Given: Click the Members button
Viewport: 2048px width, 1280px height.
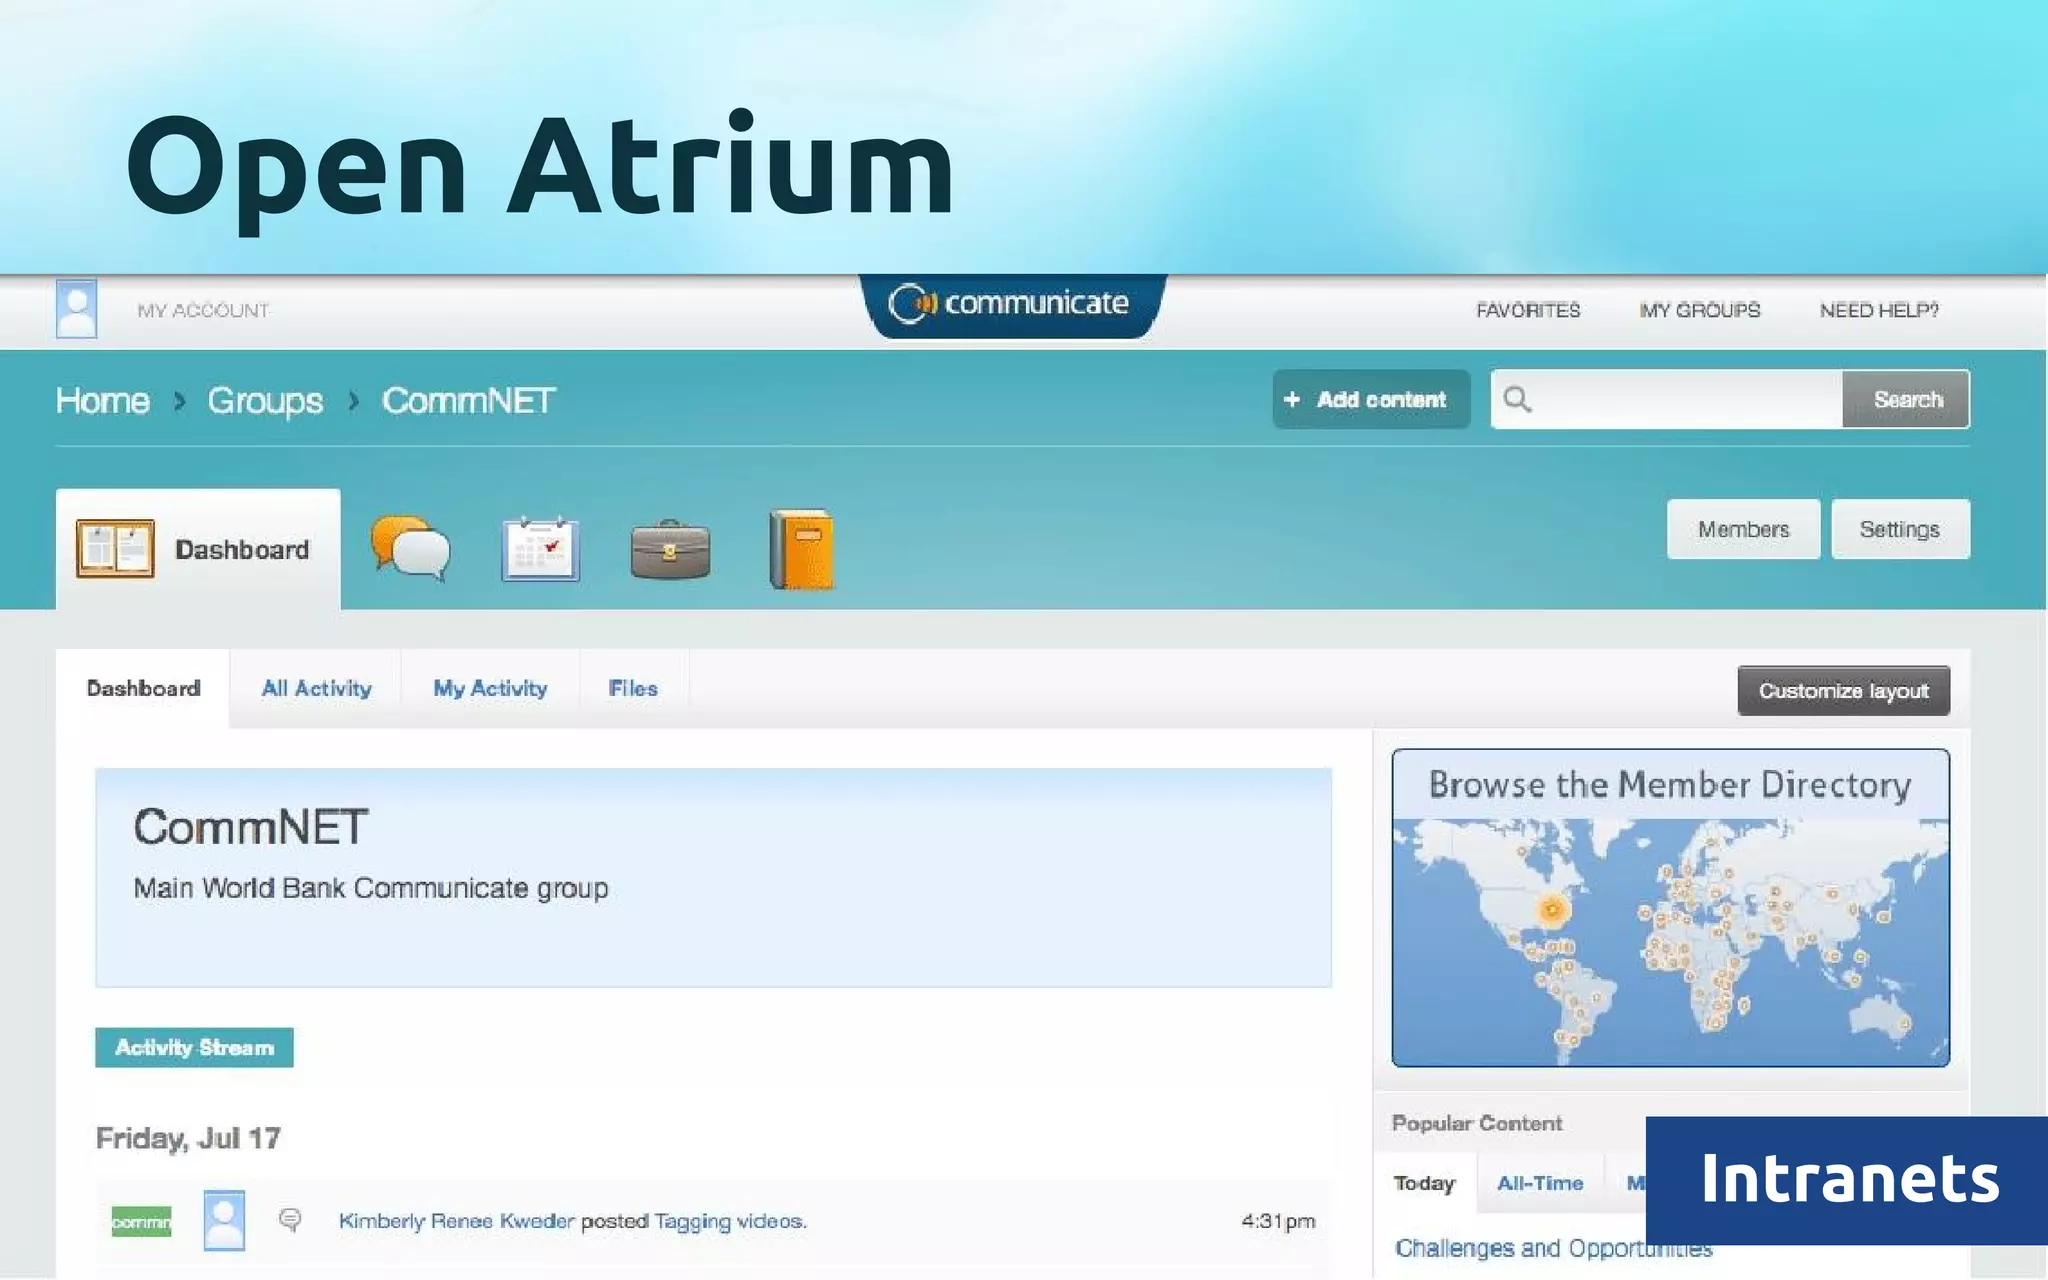Looking at the screenshot, I should tap(1743, 529).
